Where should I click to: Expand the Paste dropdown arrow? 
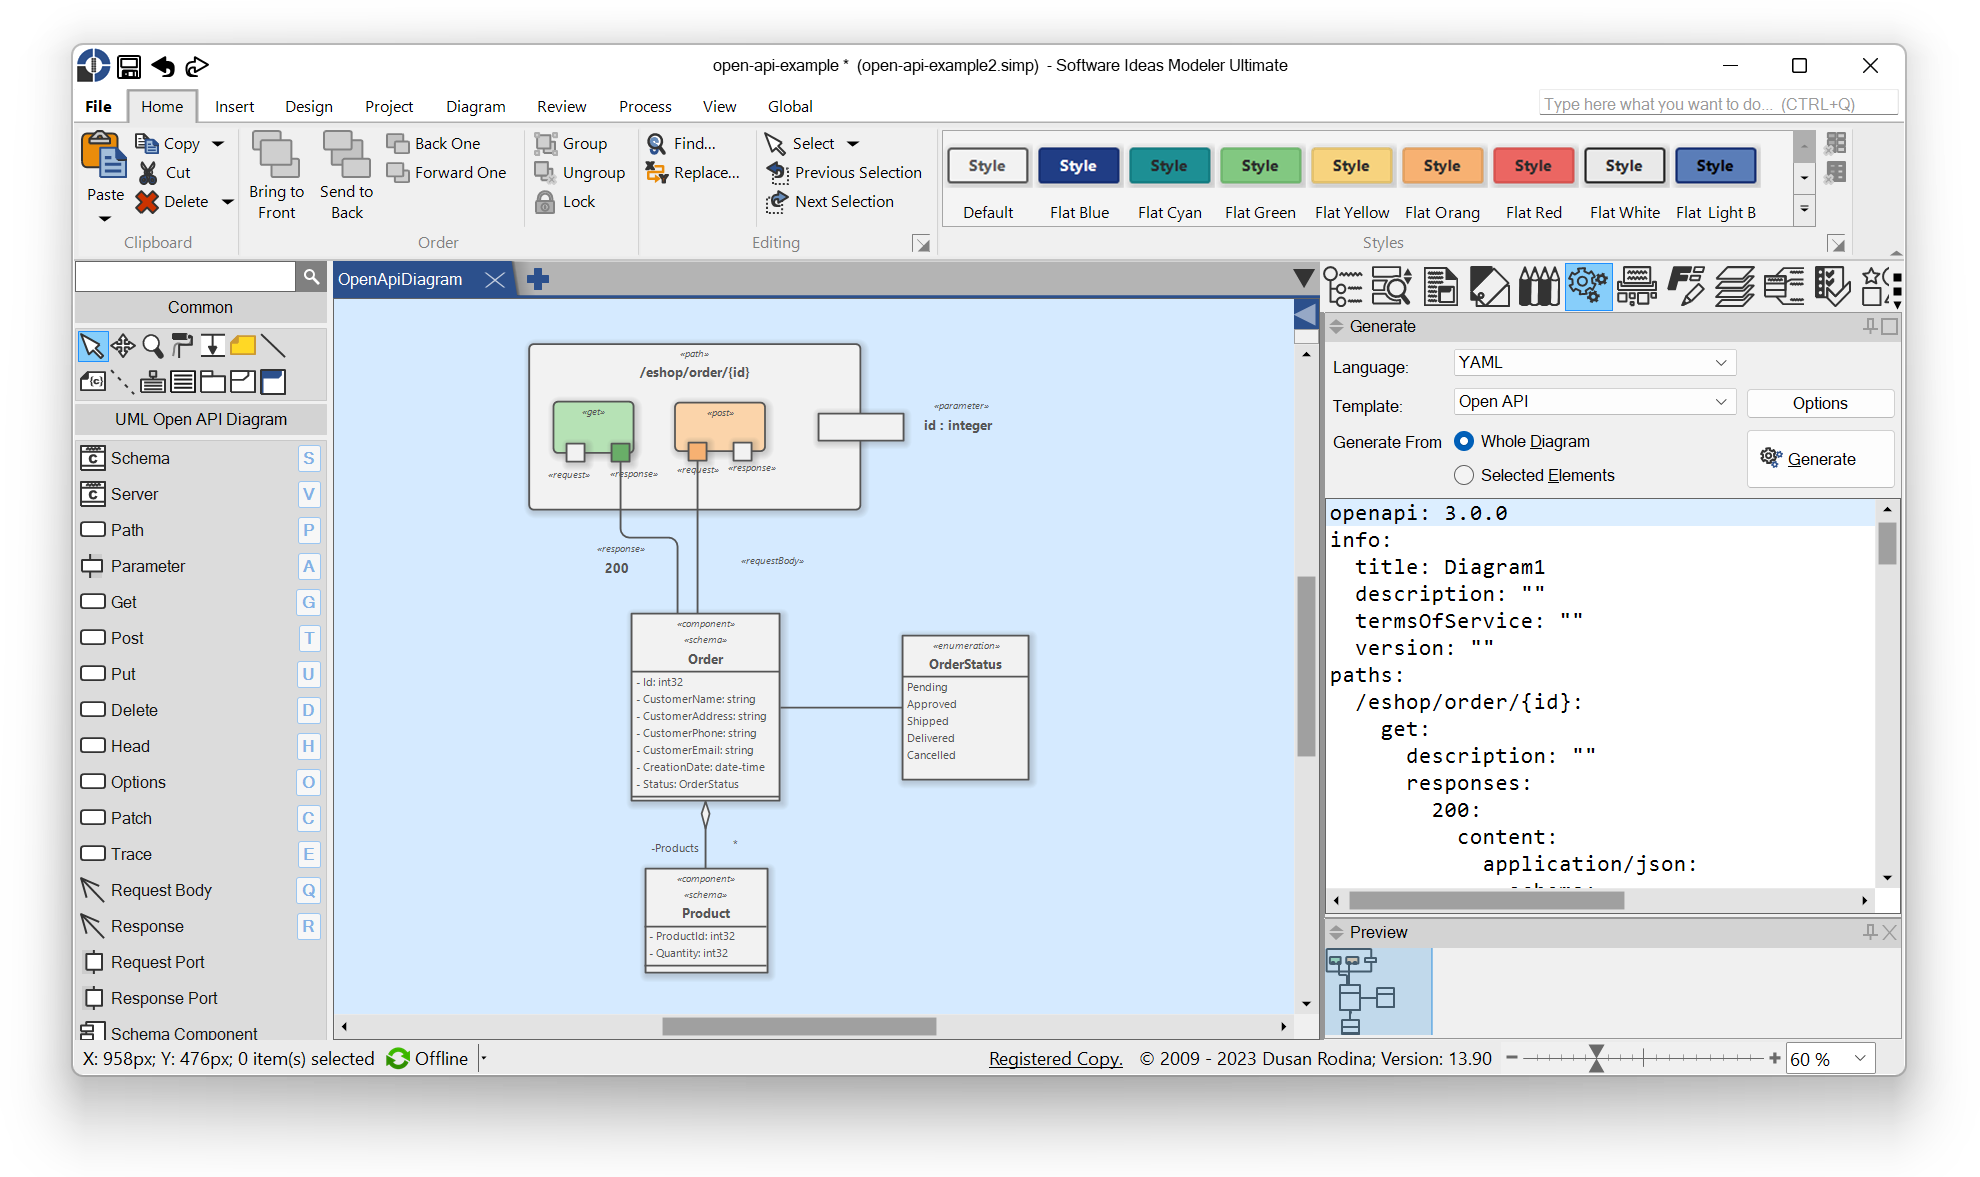(105, 218)
